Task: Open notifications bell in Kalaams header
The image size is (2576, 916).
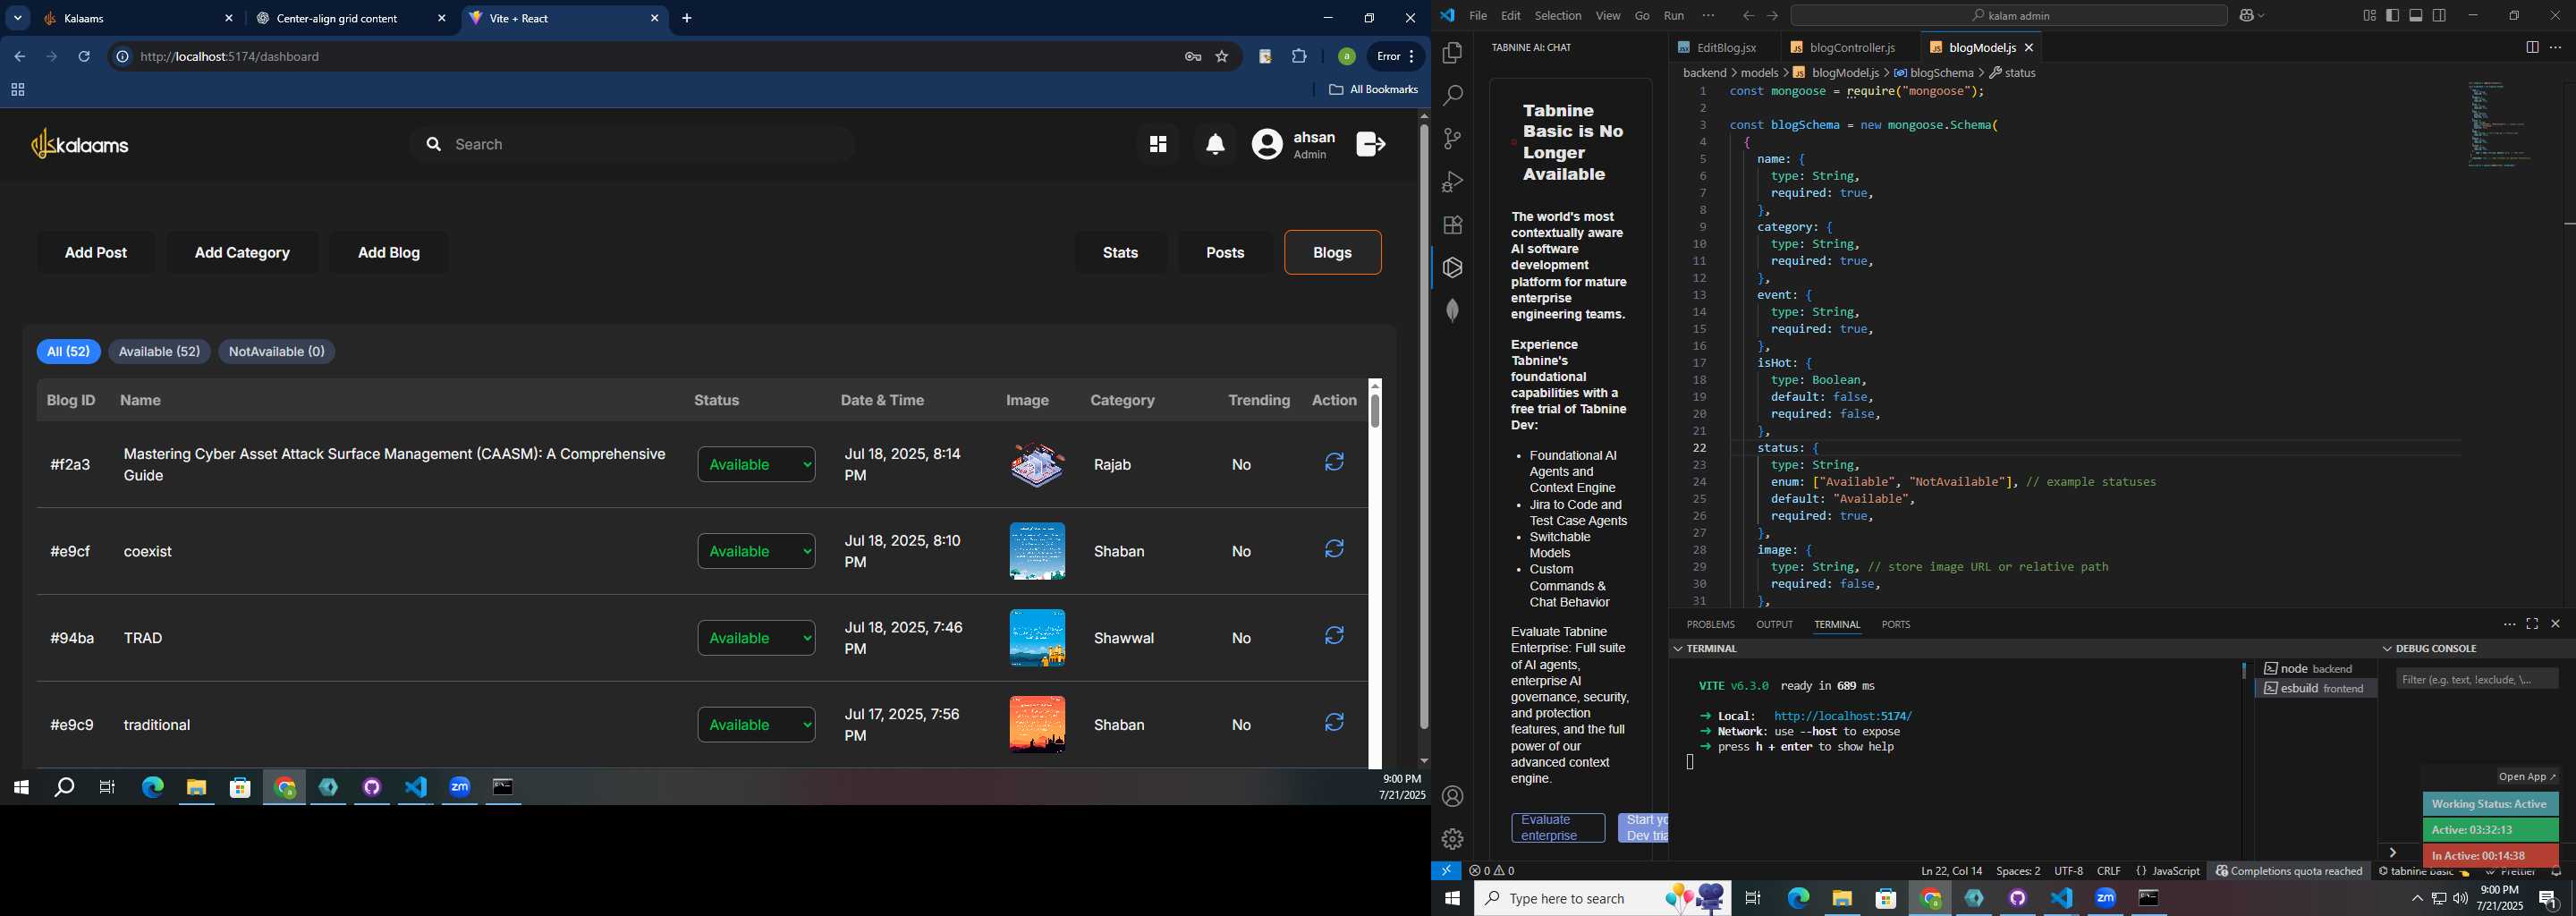Action: 1215,145
